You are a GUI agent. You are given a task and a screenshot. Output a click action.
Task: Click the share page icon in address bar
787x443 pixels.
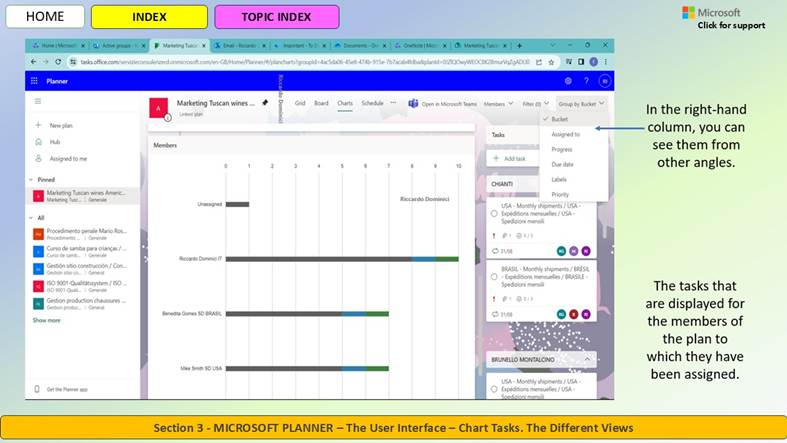pyautogui.click(x=539, y=62)
